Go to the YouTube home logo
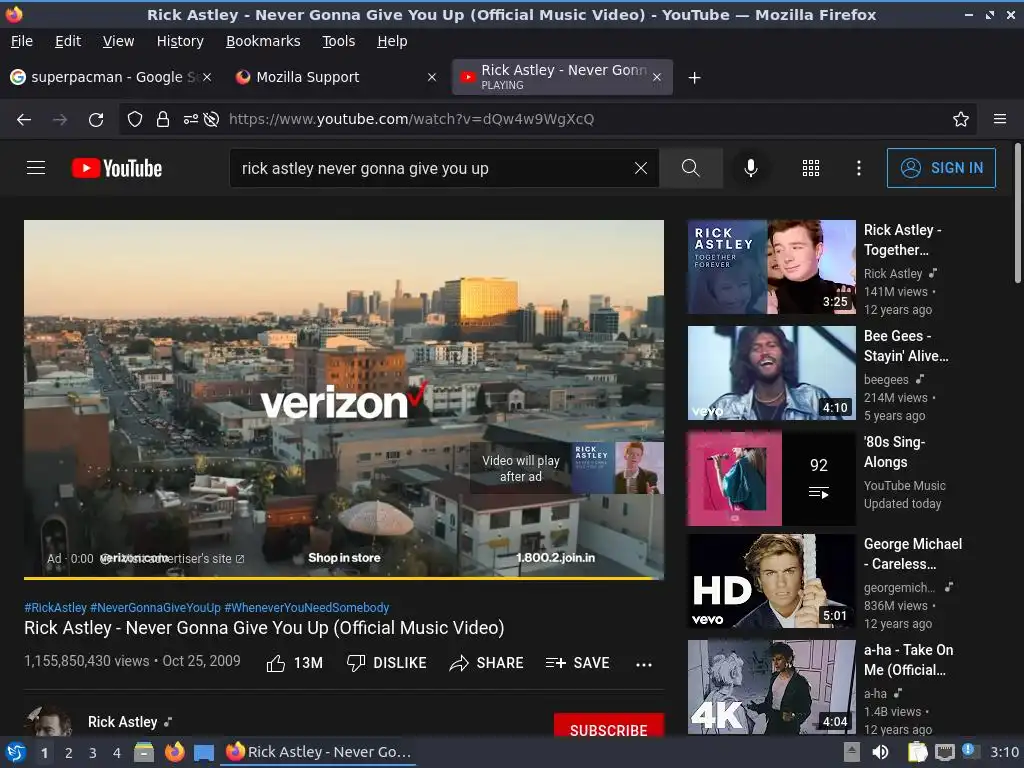1024x768 pixels. pyautogui.click(x=117, y=168)
